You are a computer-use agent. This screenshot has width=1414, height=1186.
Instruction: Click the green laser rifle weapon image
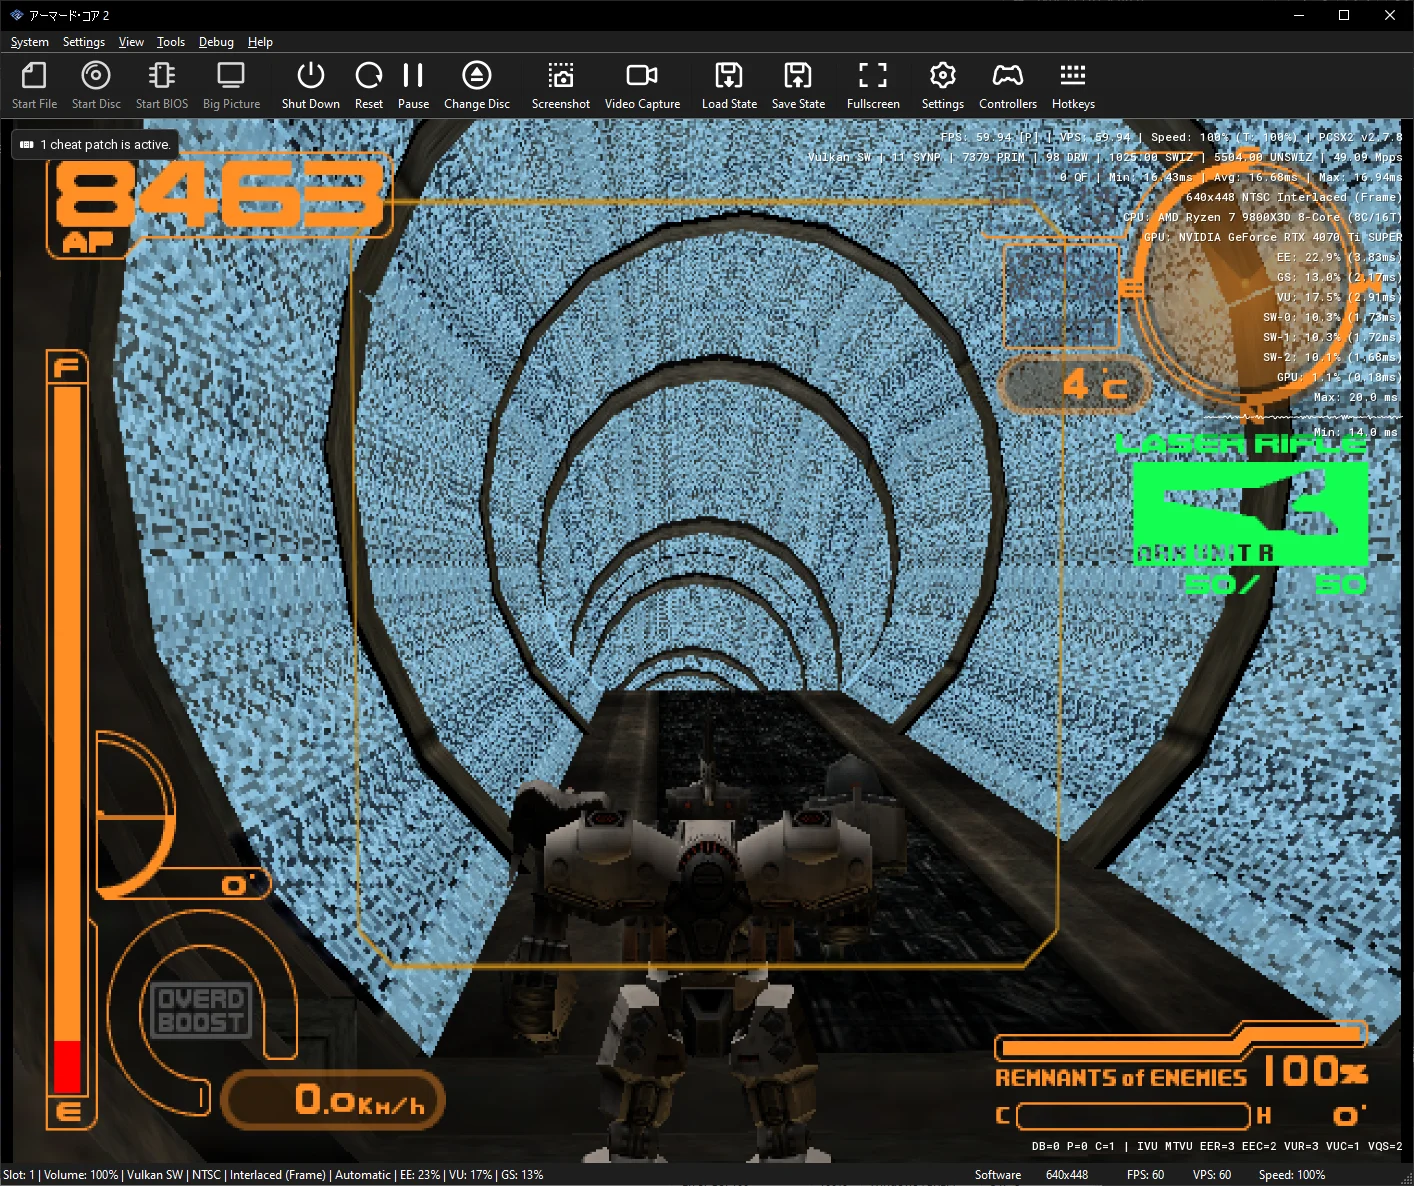click(x=1250, y=513)
